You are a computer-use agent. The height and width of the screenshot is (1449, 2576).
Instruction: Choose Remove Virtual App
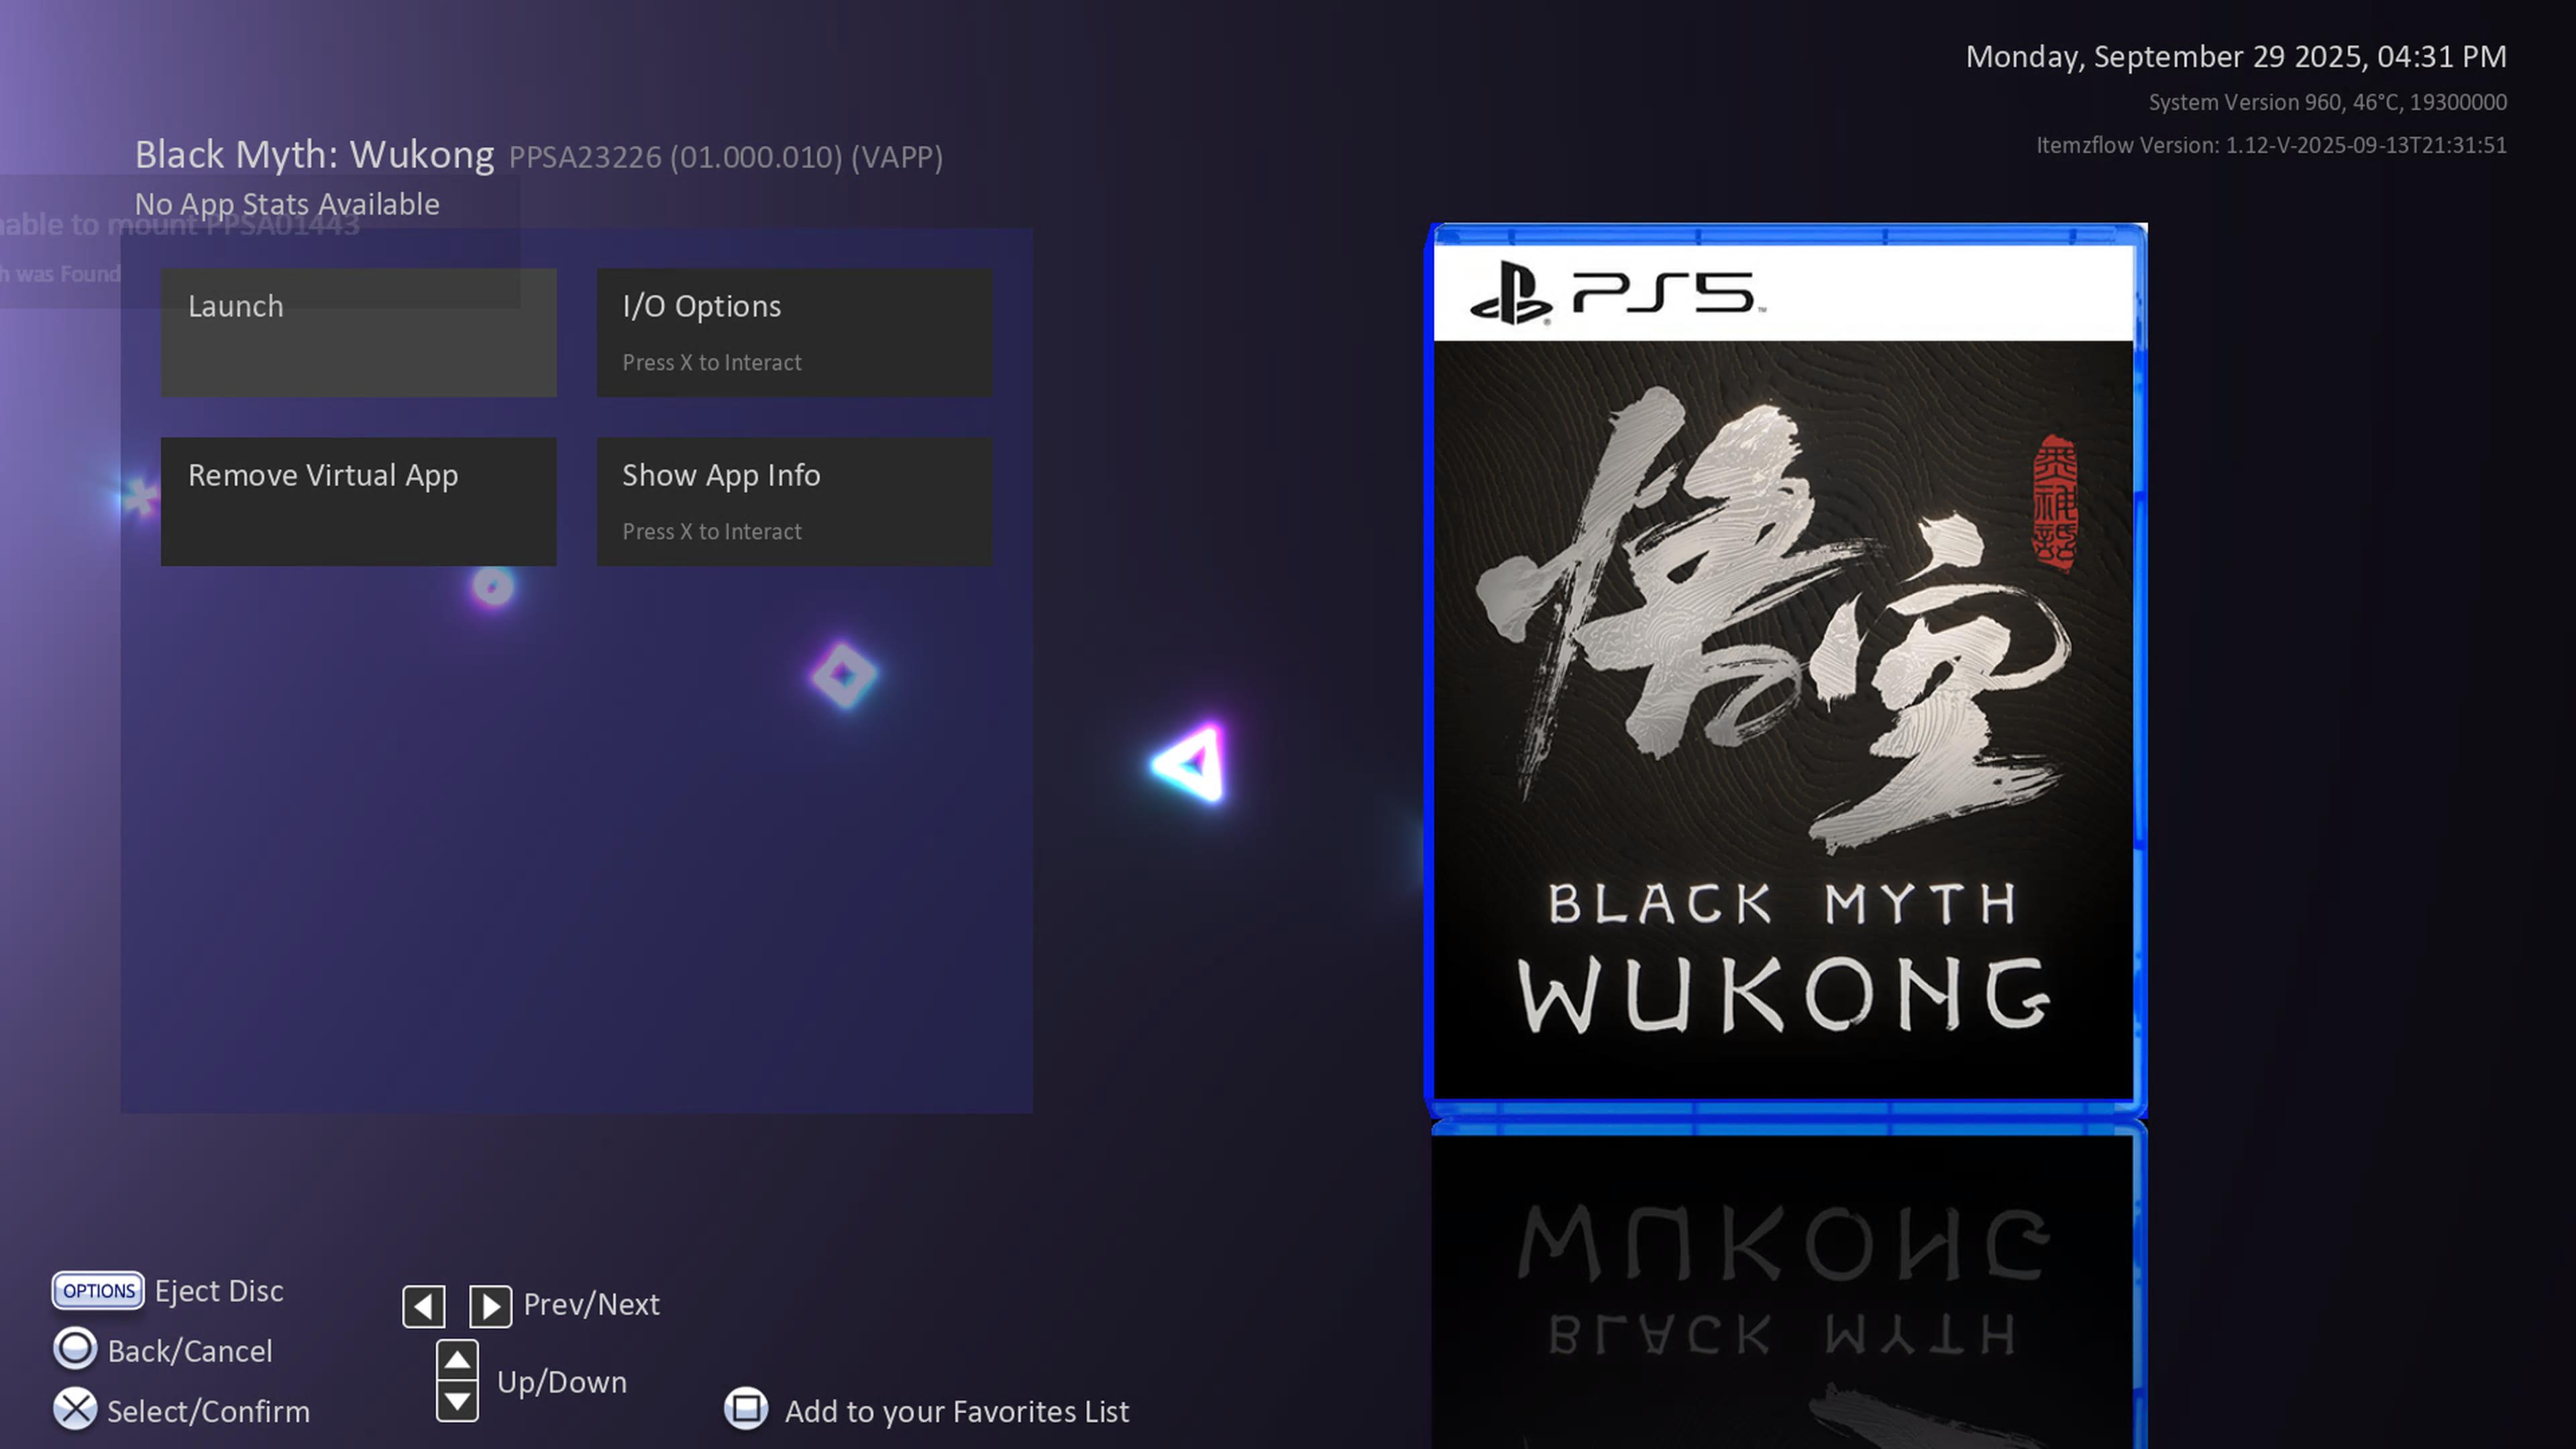pos(358,501)
